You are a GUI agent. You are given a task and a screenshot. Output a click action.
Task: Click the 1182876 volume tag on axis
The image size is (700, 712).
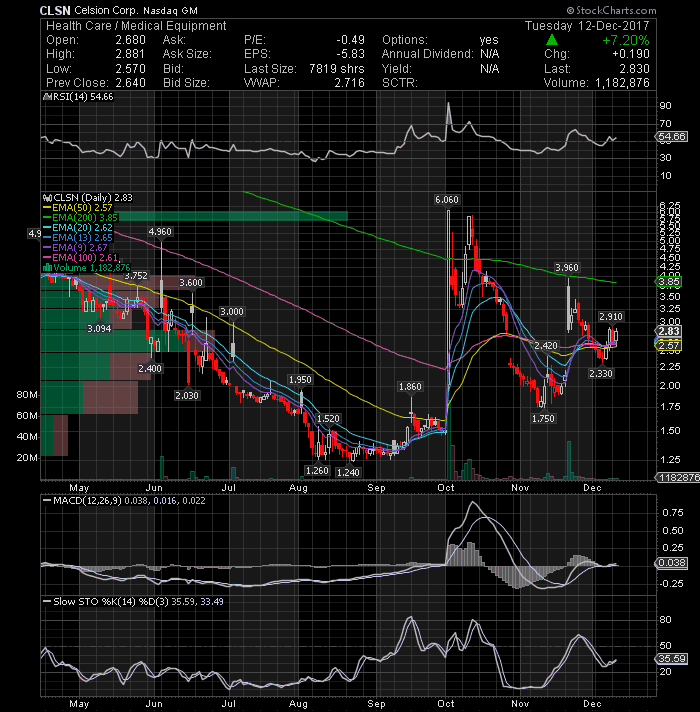tap(678, 478)
